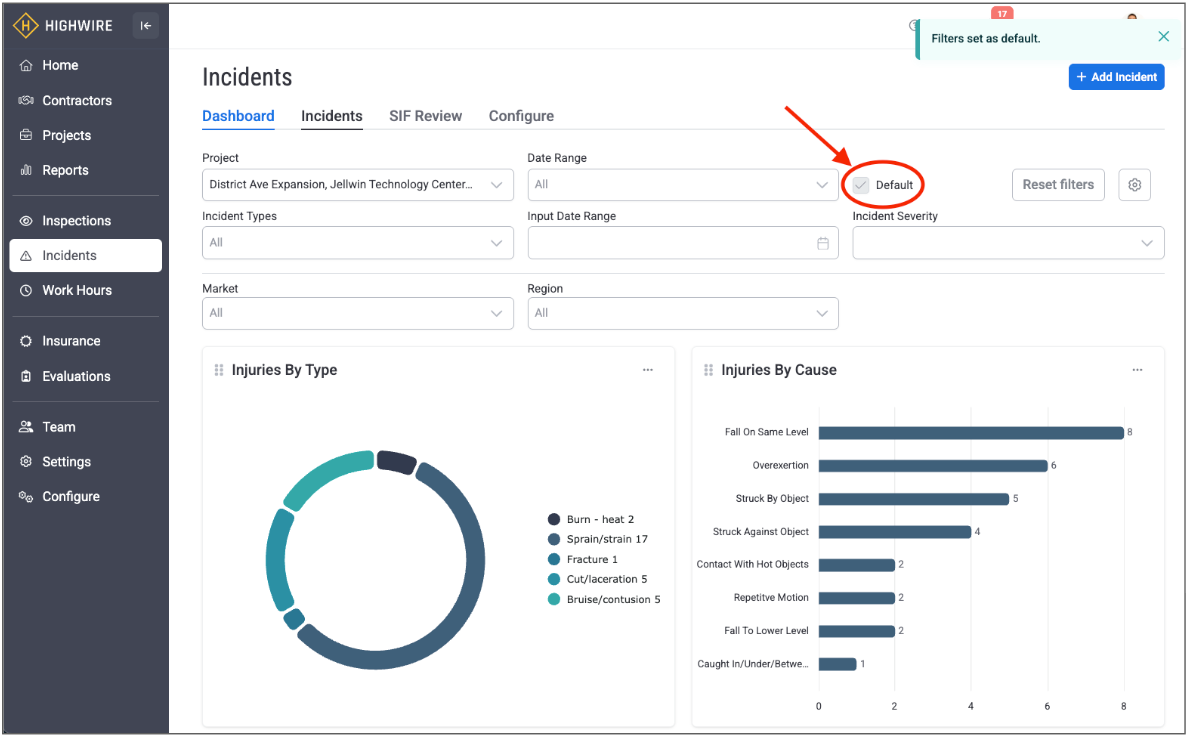Dismiss the Filters set as default notification
This screenshot has width=1188, height=737.
click(1163, 37)
